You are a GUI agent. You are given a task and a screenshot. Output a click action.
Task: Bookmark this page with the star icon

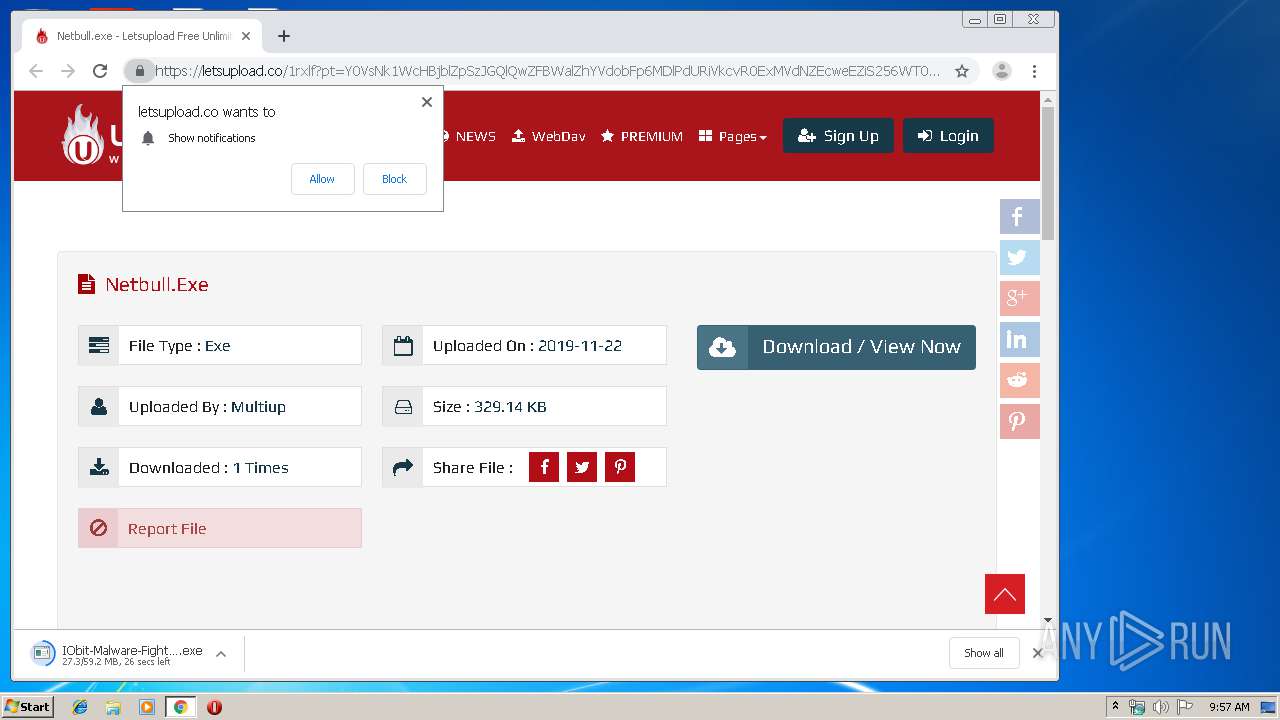pos(962,71)
